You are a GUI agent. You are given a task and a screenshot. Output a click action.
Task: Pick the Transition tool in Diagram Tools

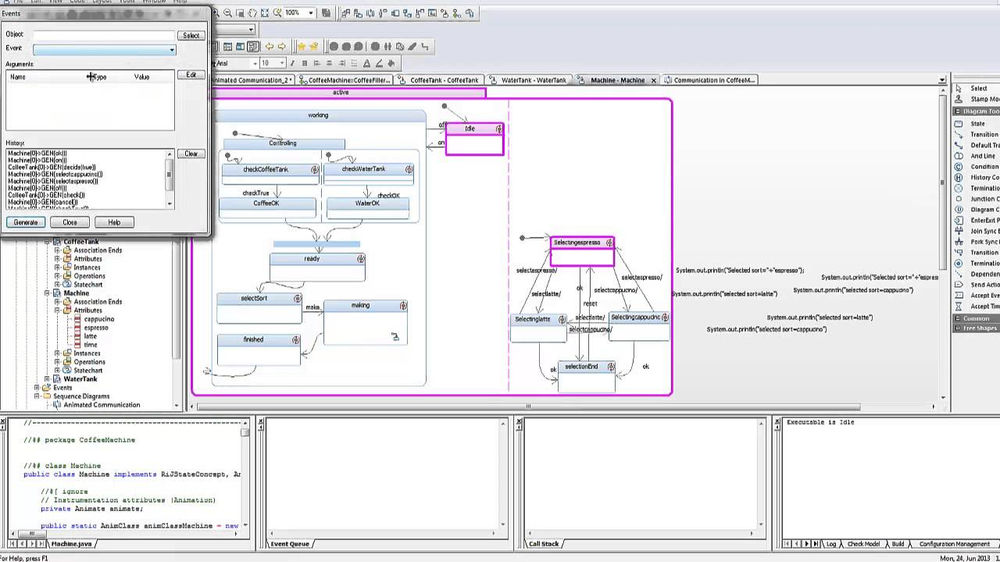click(x=976, y=135)
